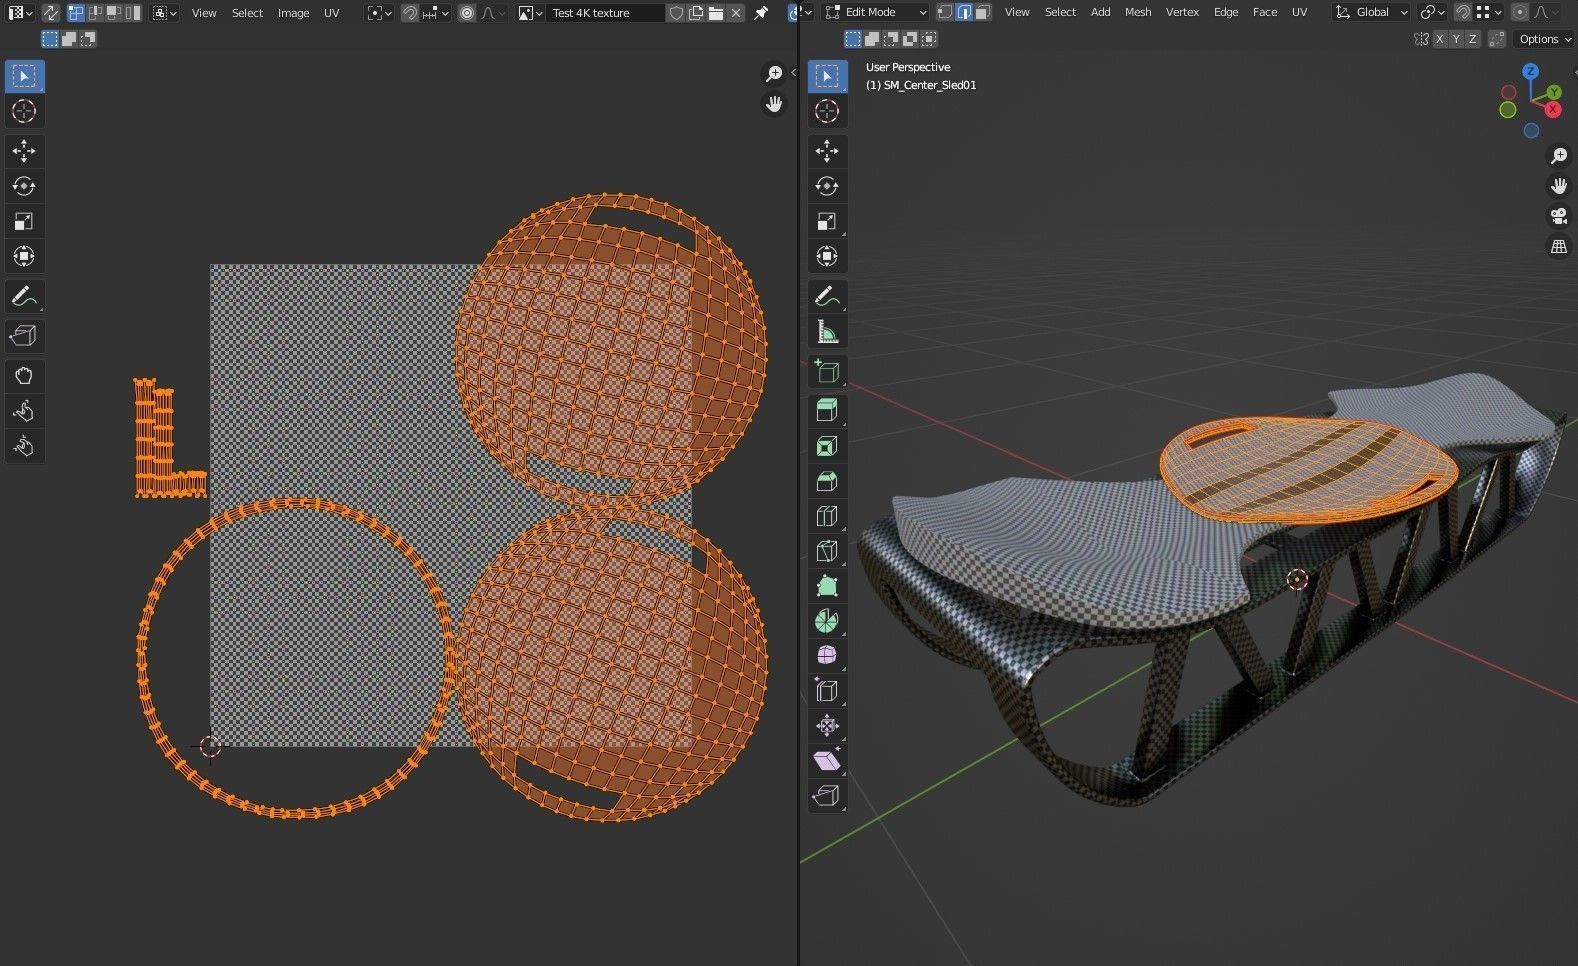Click the UV editor zoom magnifier icon
Viewport: 1578px width, 966px height.
coord(774,74)
